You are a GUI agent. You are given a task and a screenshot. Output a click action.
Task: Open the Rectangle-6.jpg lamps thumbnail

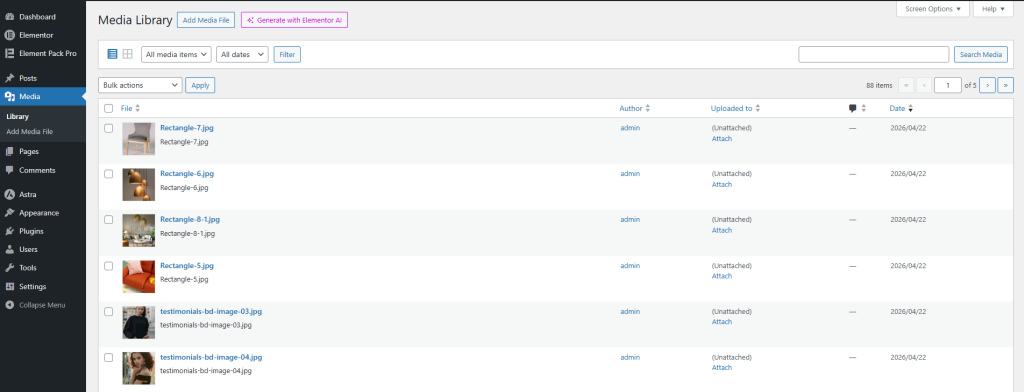pyautogui.click(x=138, y=184)
